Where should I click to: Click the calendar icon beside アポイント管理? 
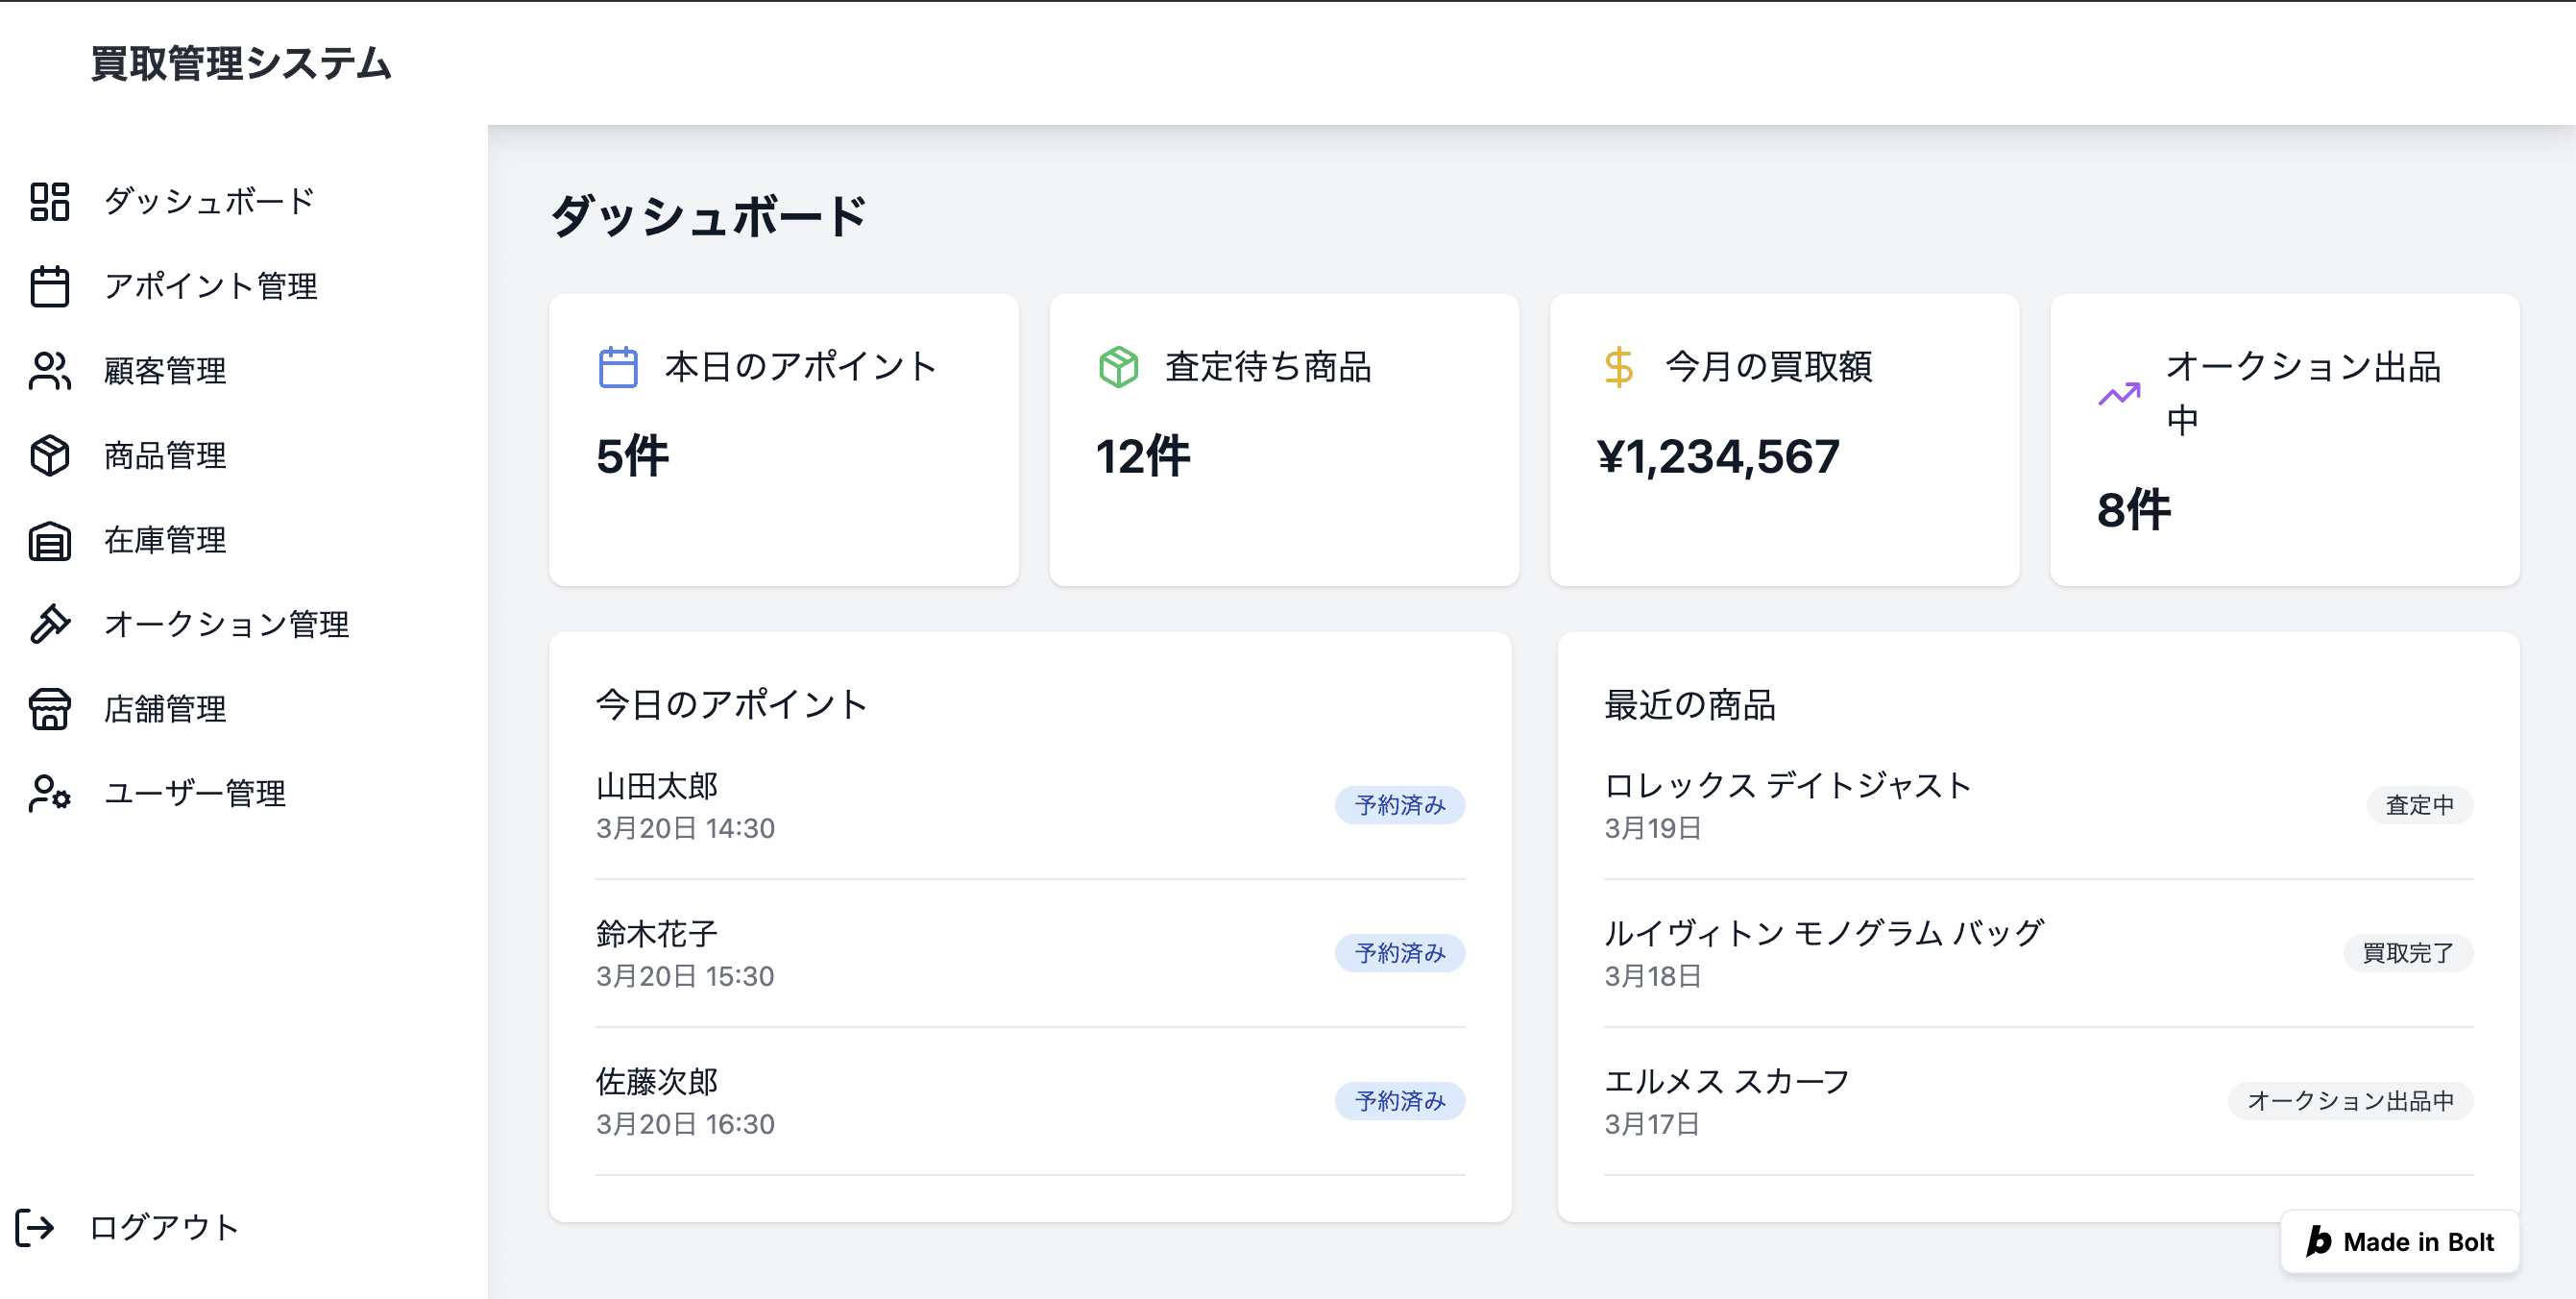(49, 286)
